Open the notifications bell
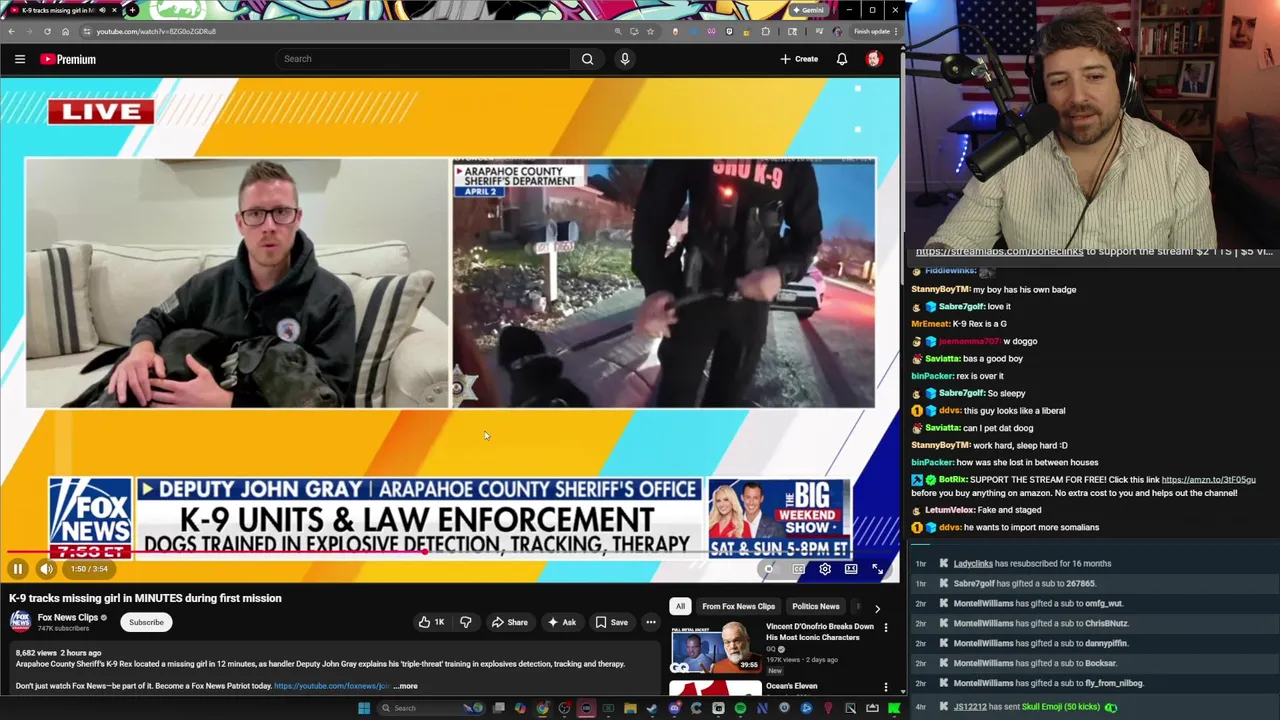This screenshot has width=1280, height=720. 842,59
